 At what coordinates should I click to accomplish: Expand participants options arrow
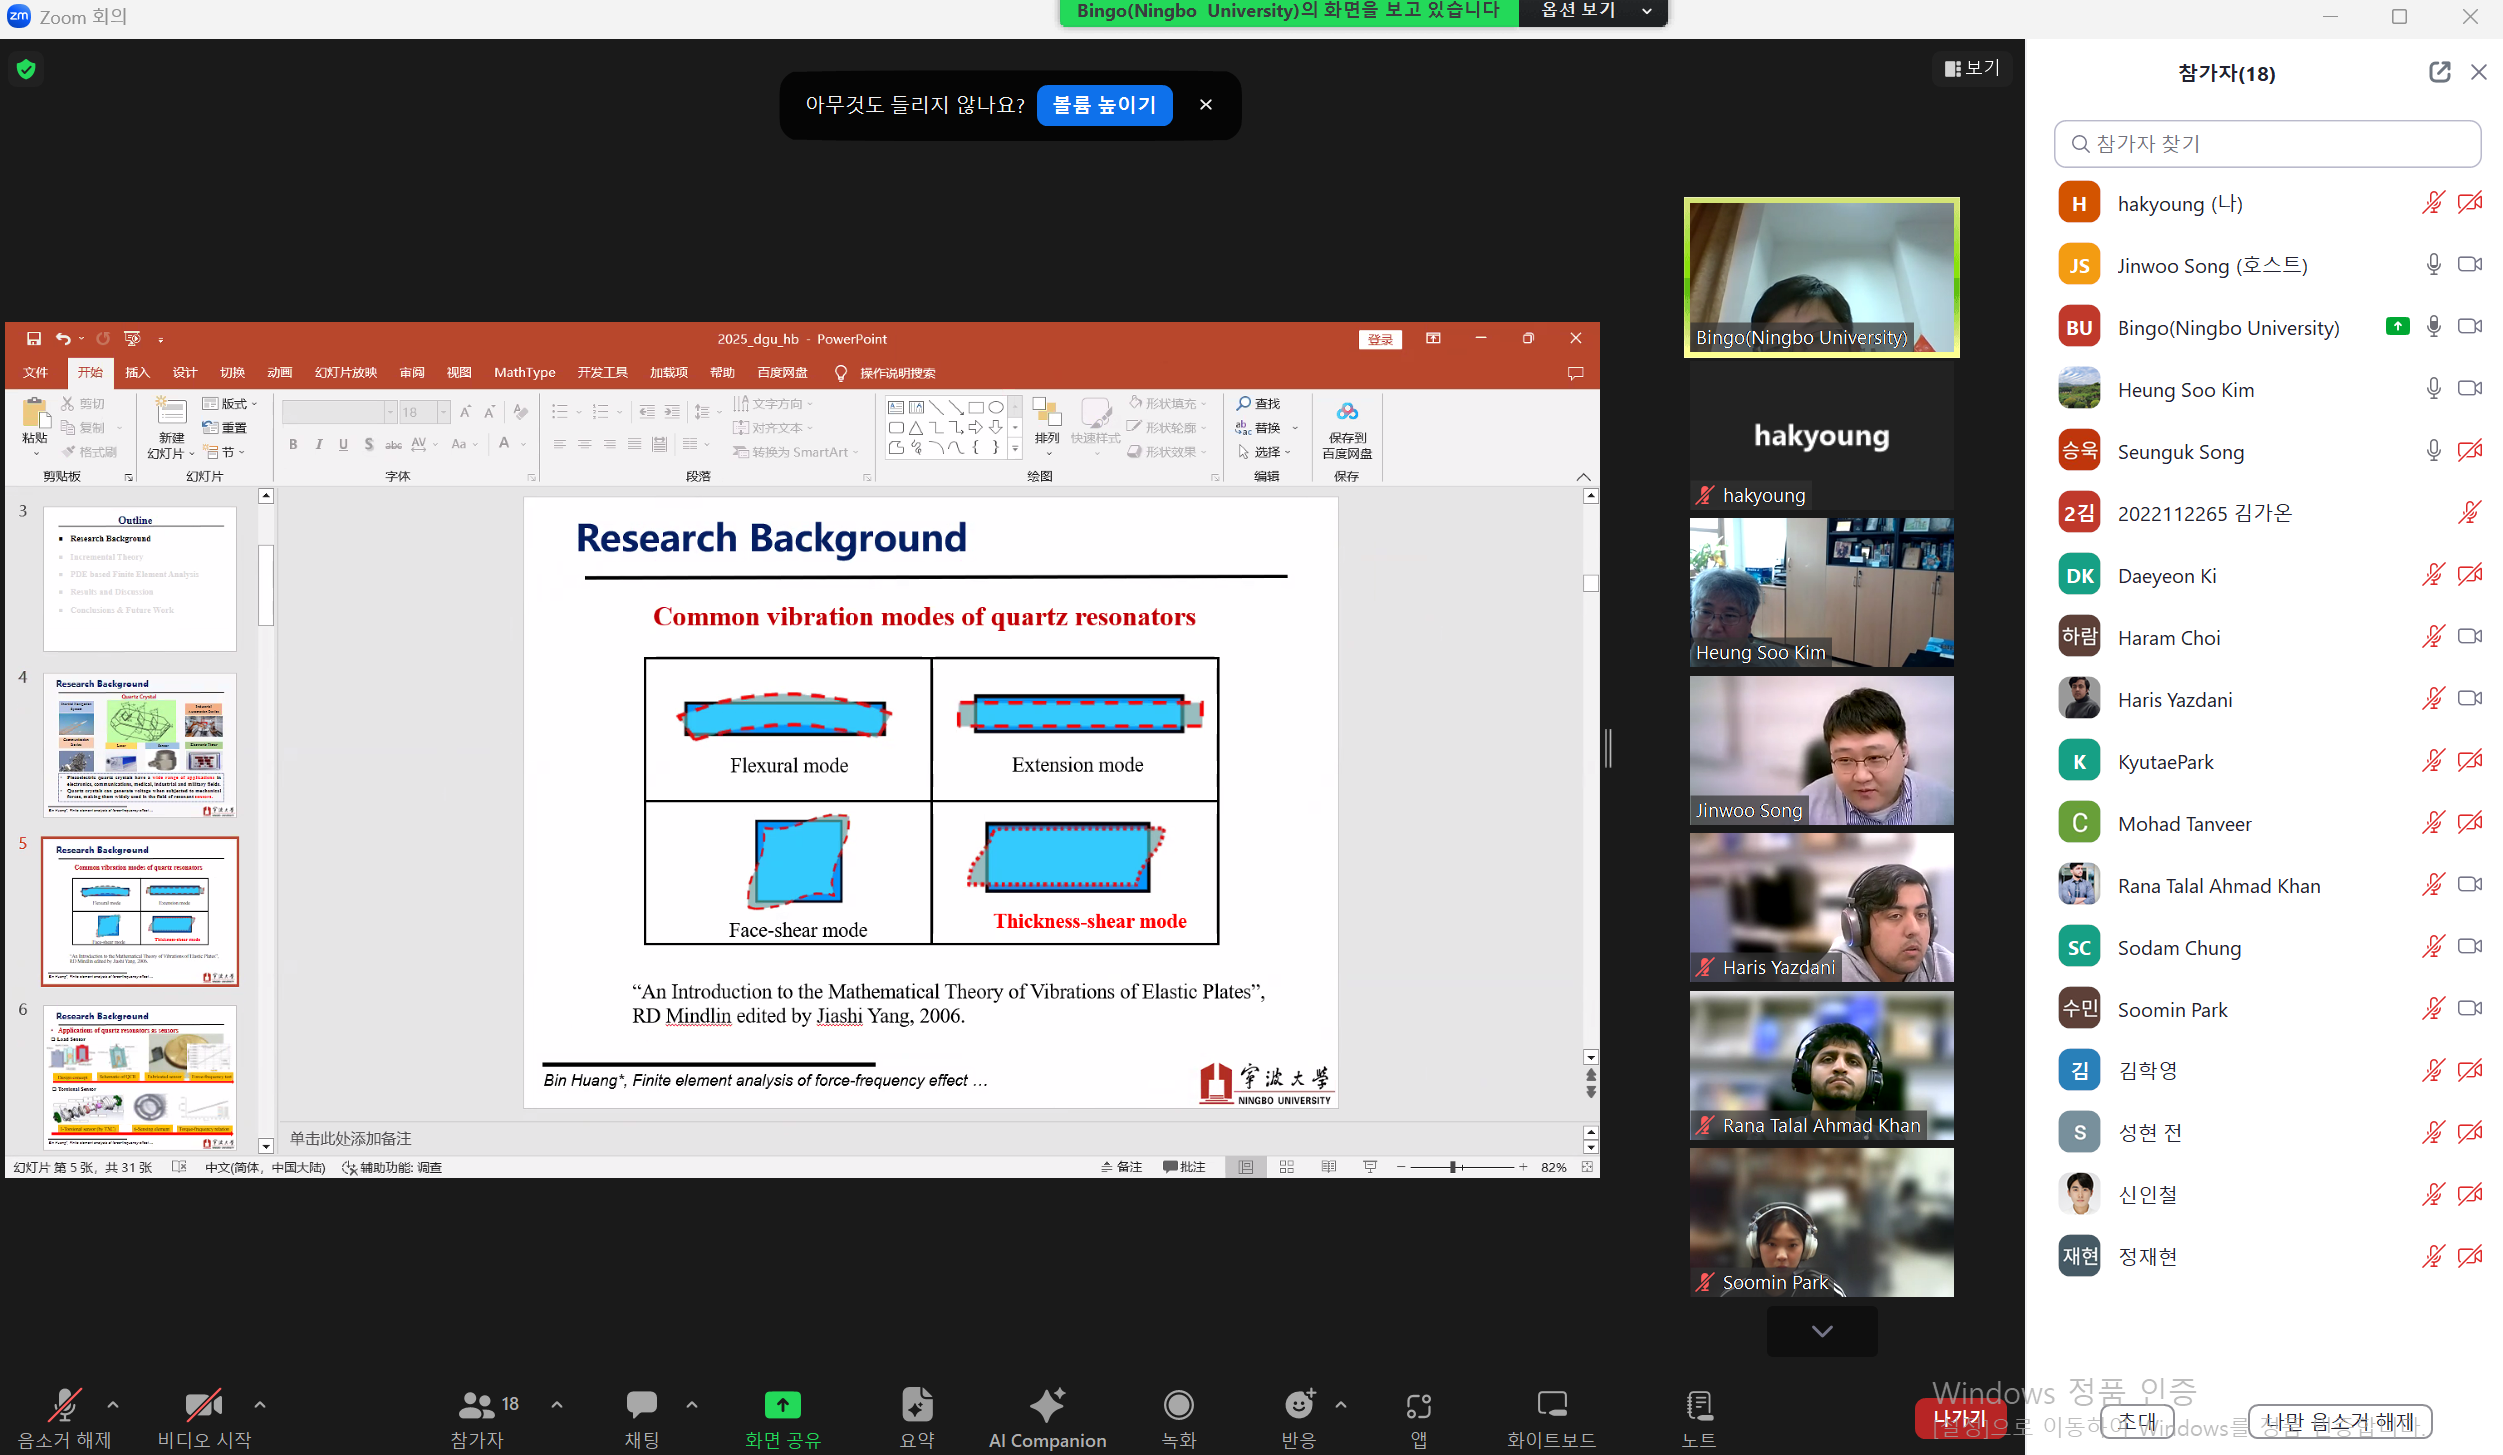(x=557, y=1405)
